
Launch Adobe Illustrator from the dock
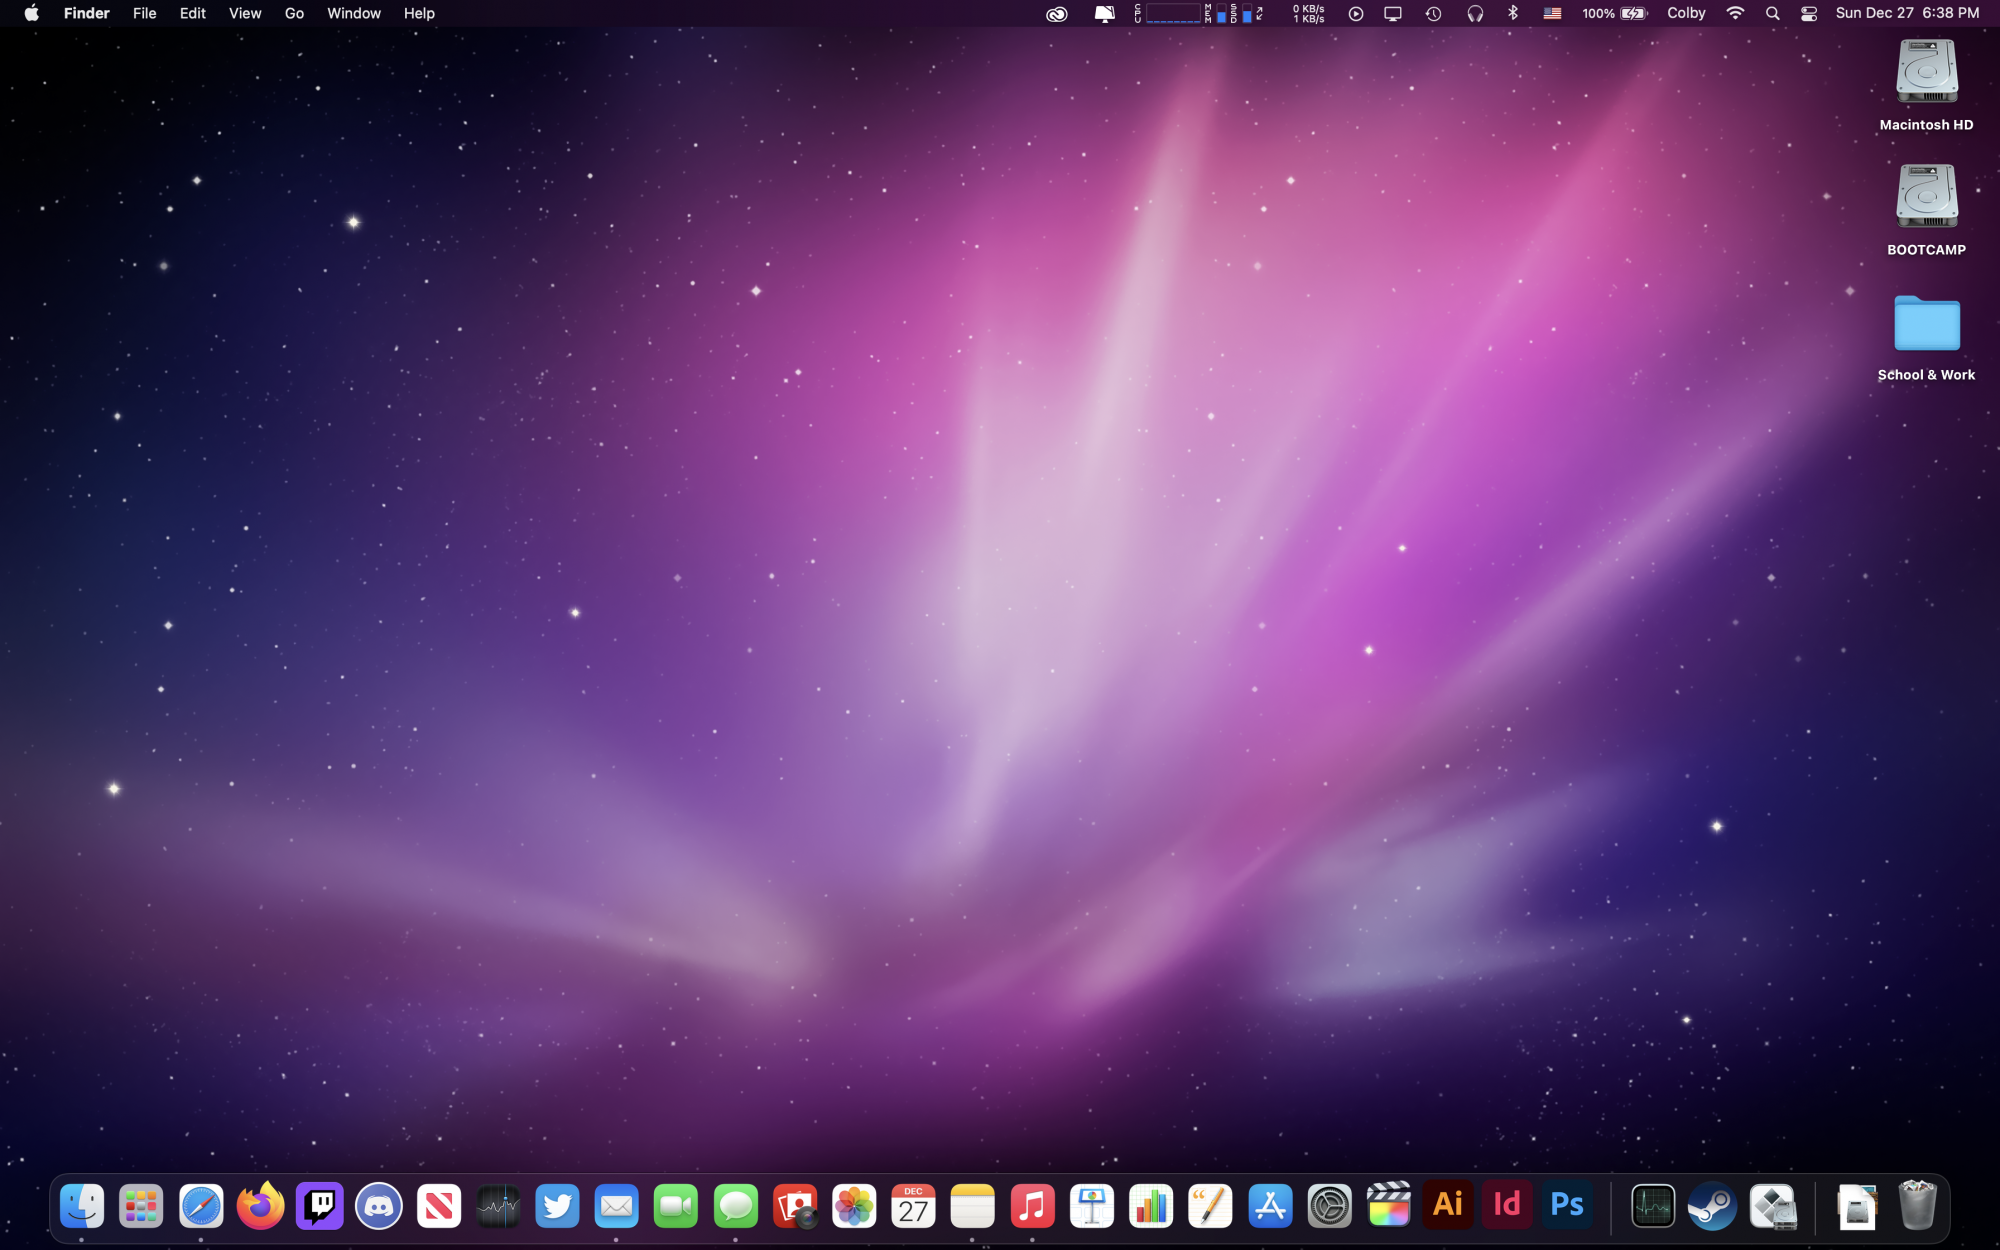(x=1448, y=1205)
